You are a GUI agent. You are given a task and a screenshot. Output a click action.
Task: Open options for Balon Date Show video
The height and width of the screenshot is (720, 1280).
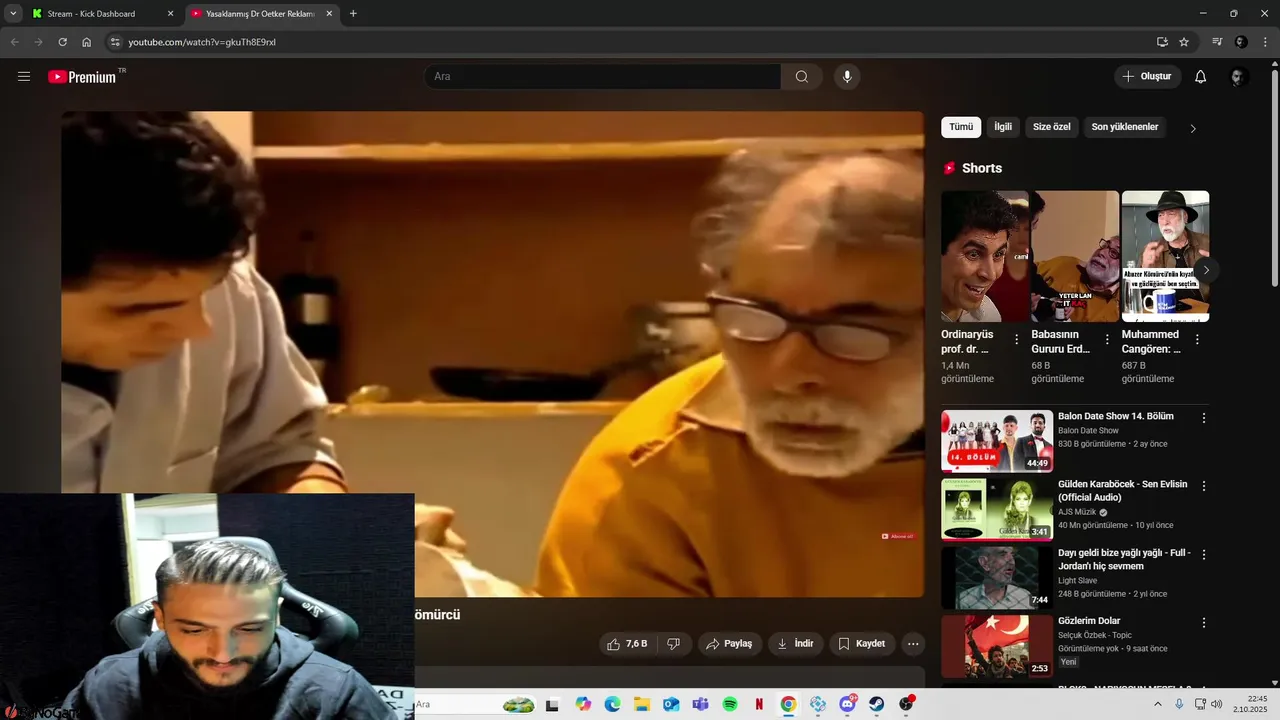(1204, 418)
